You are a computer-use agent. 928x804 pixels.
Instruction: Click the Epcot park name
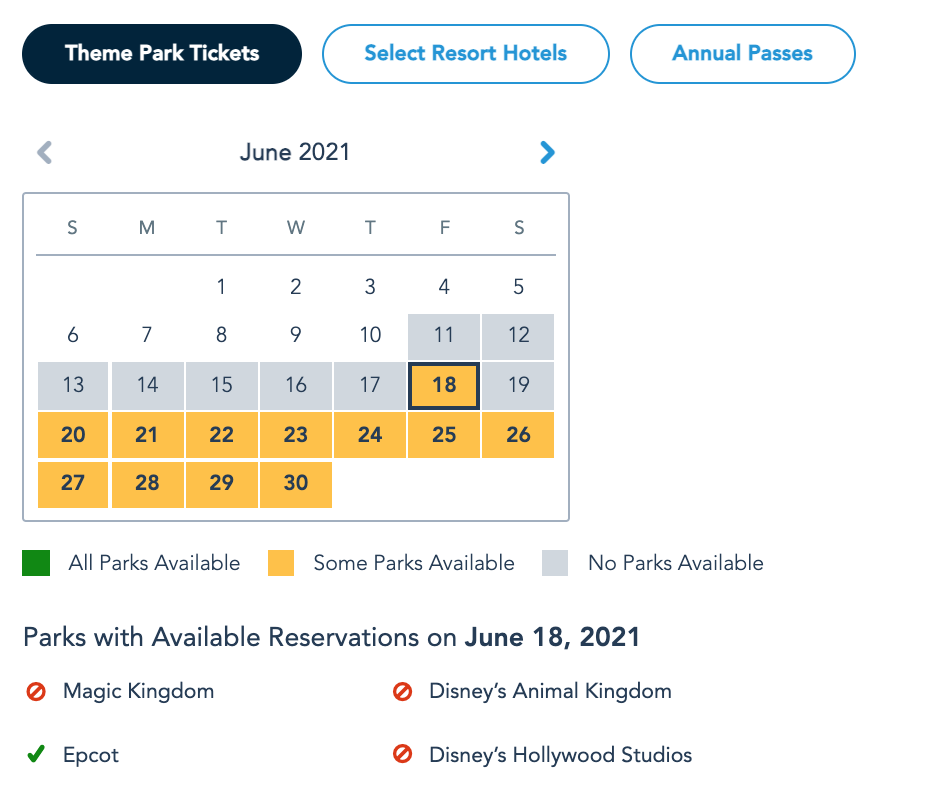point(91,756)
